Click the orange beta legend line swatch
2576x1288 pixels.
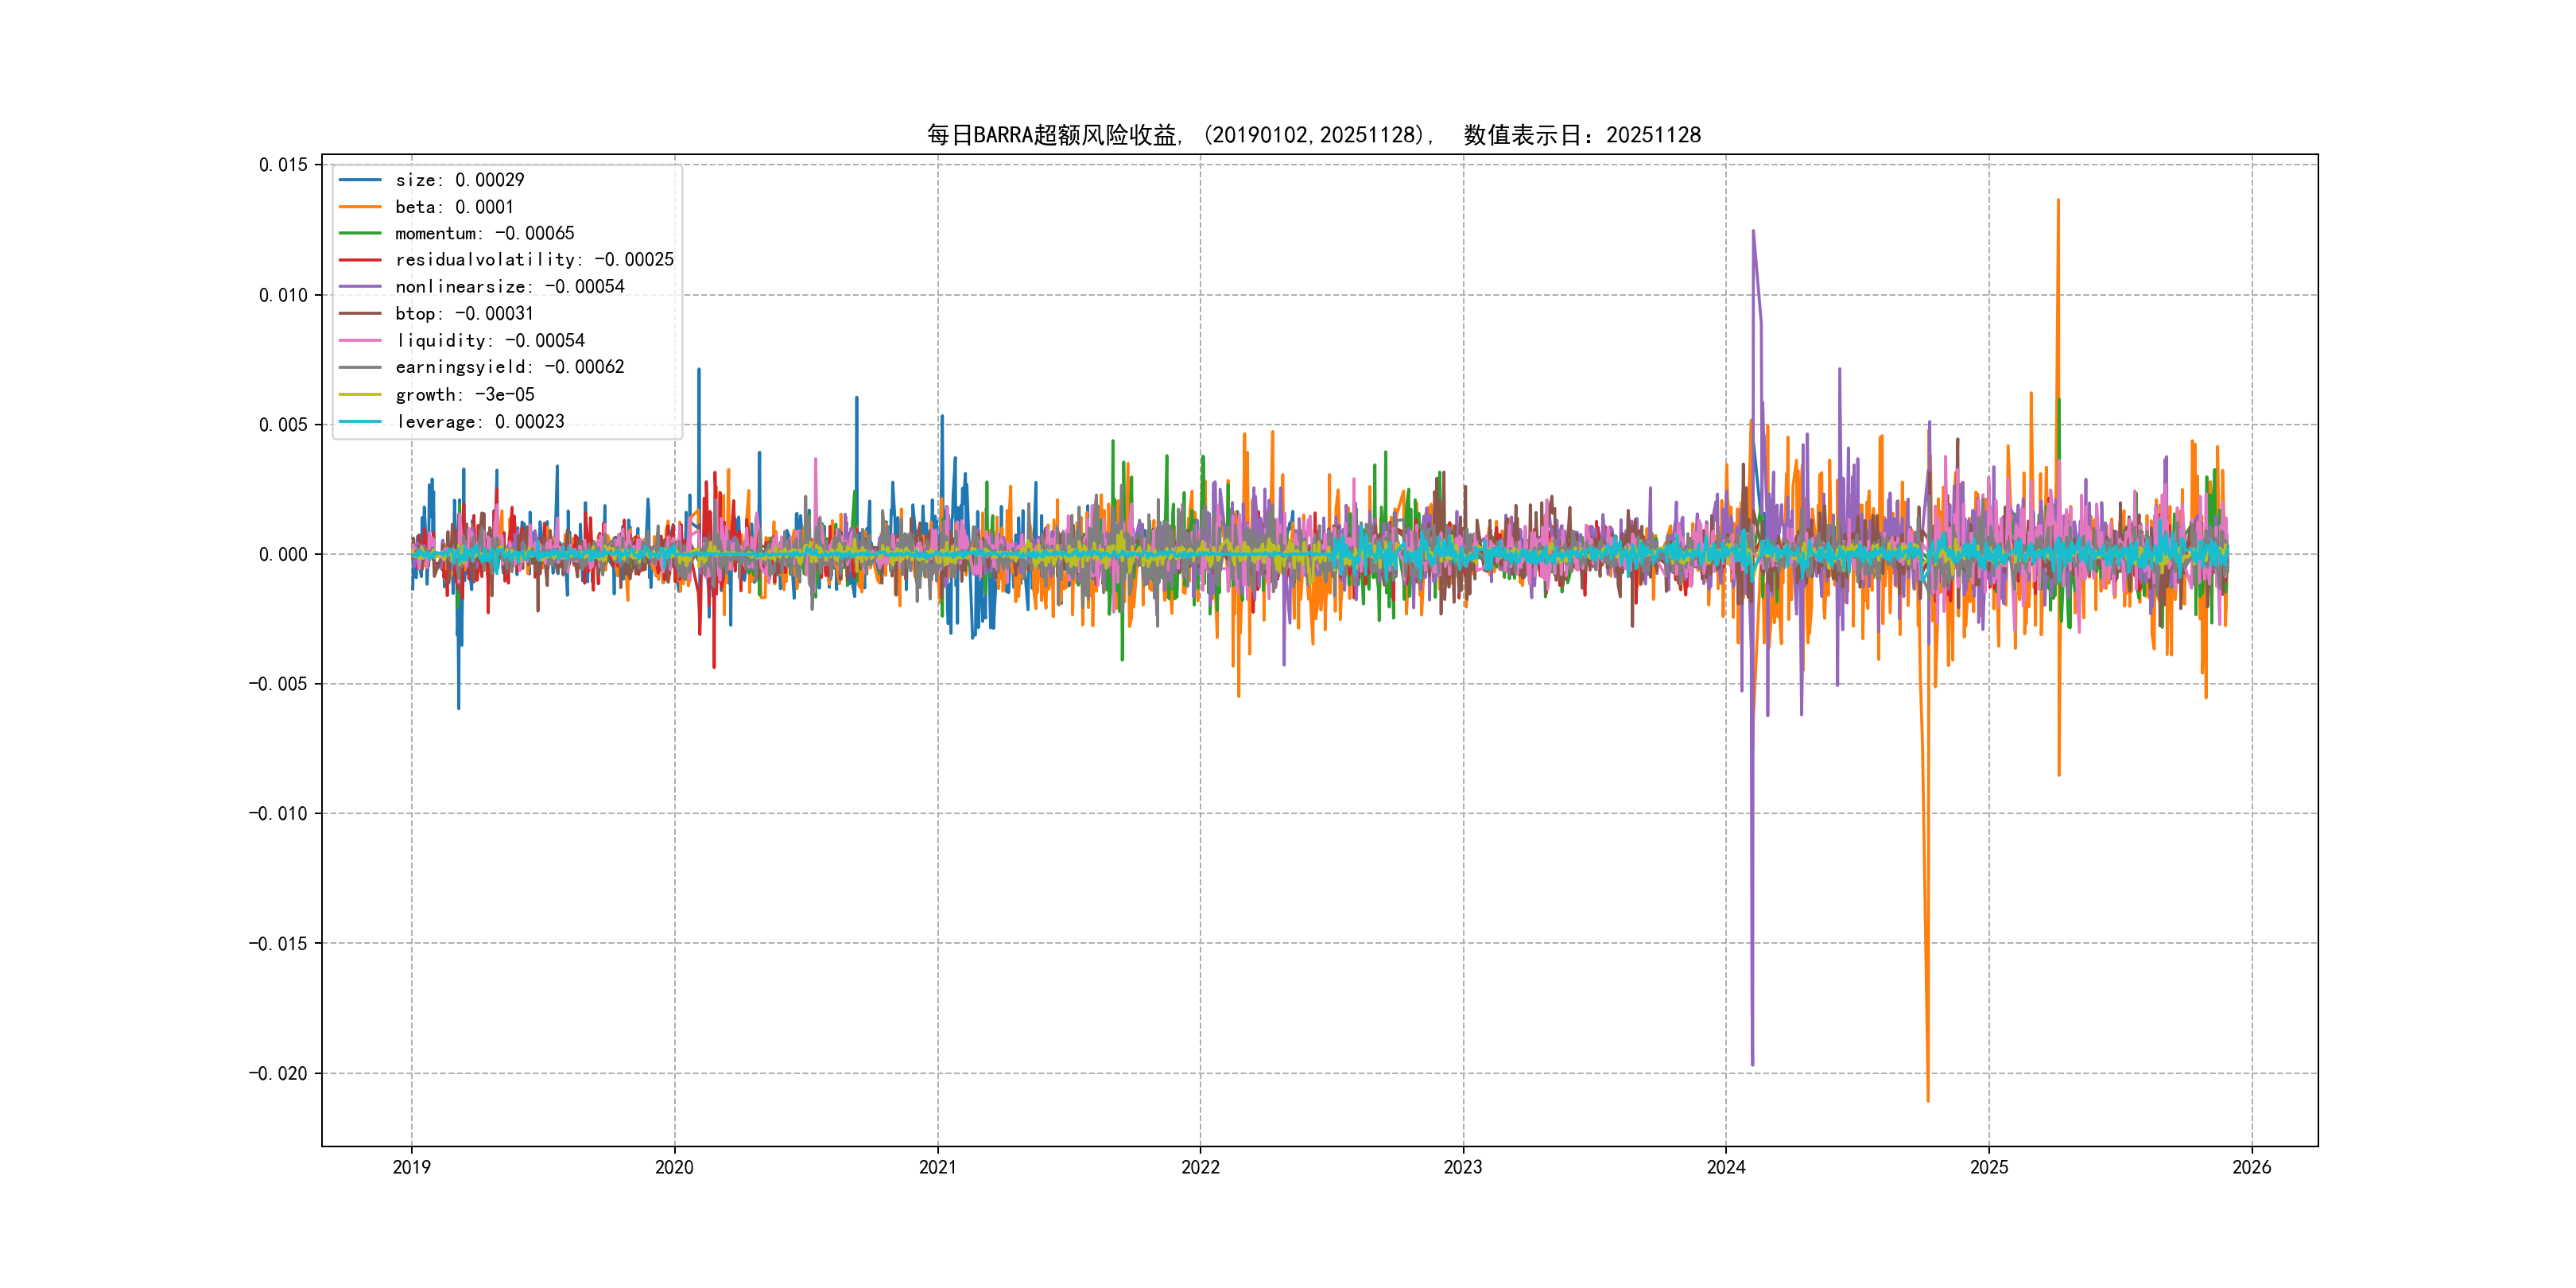360,207
